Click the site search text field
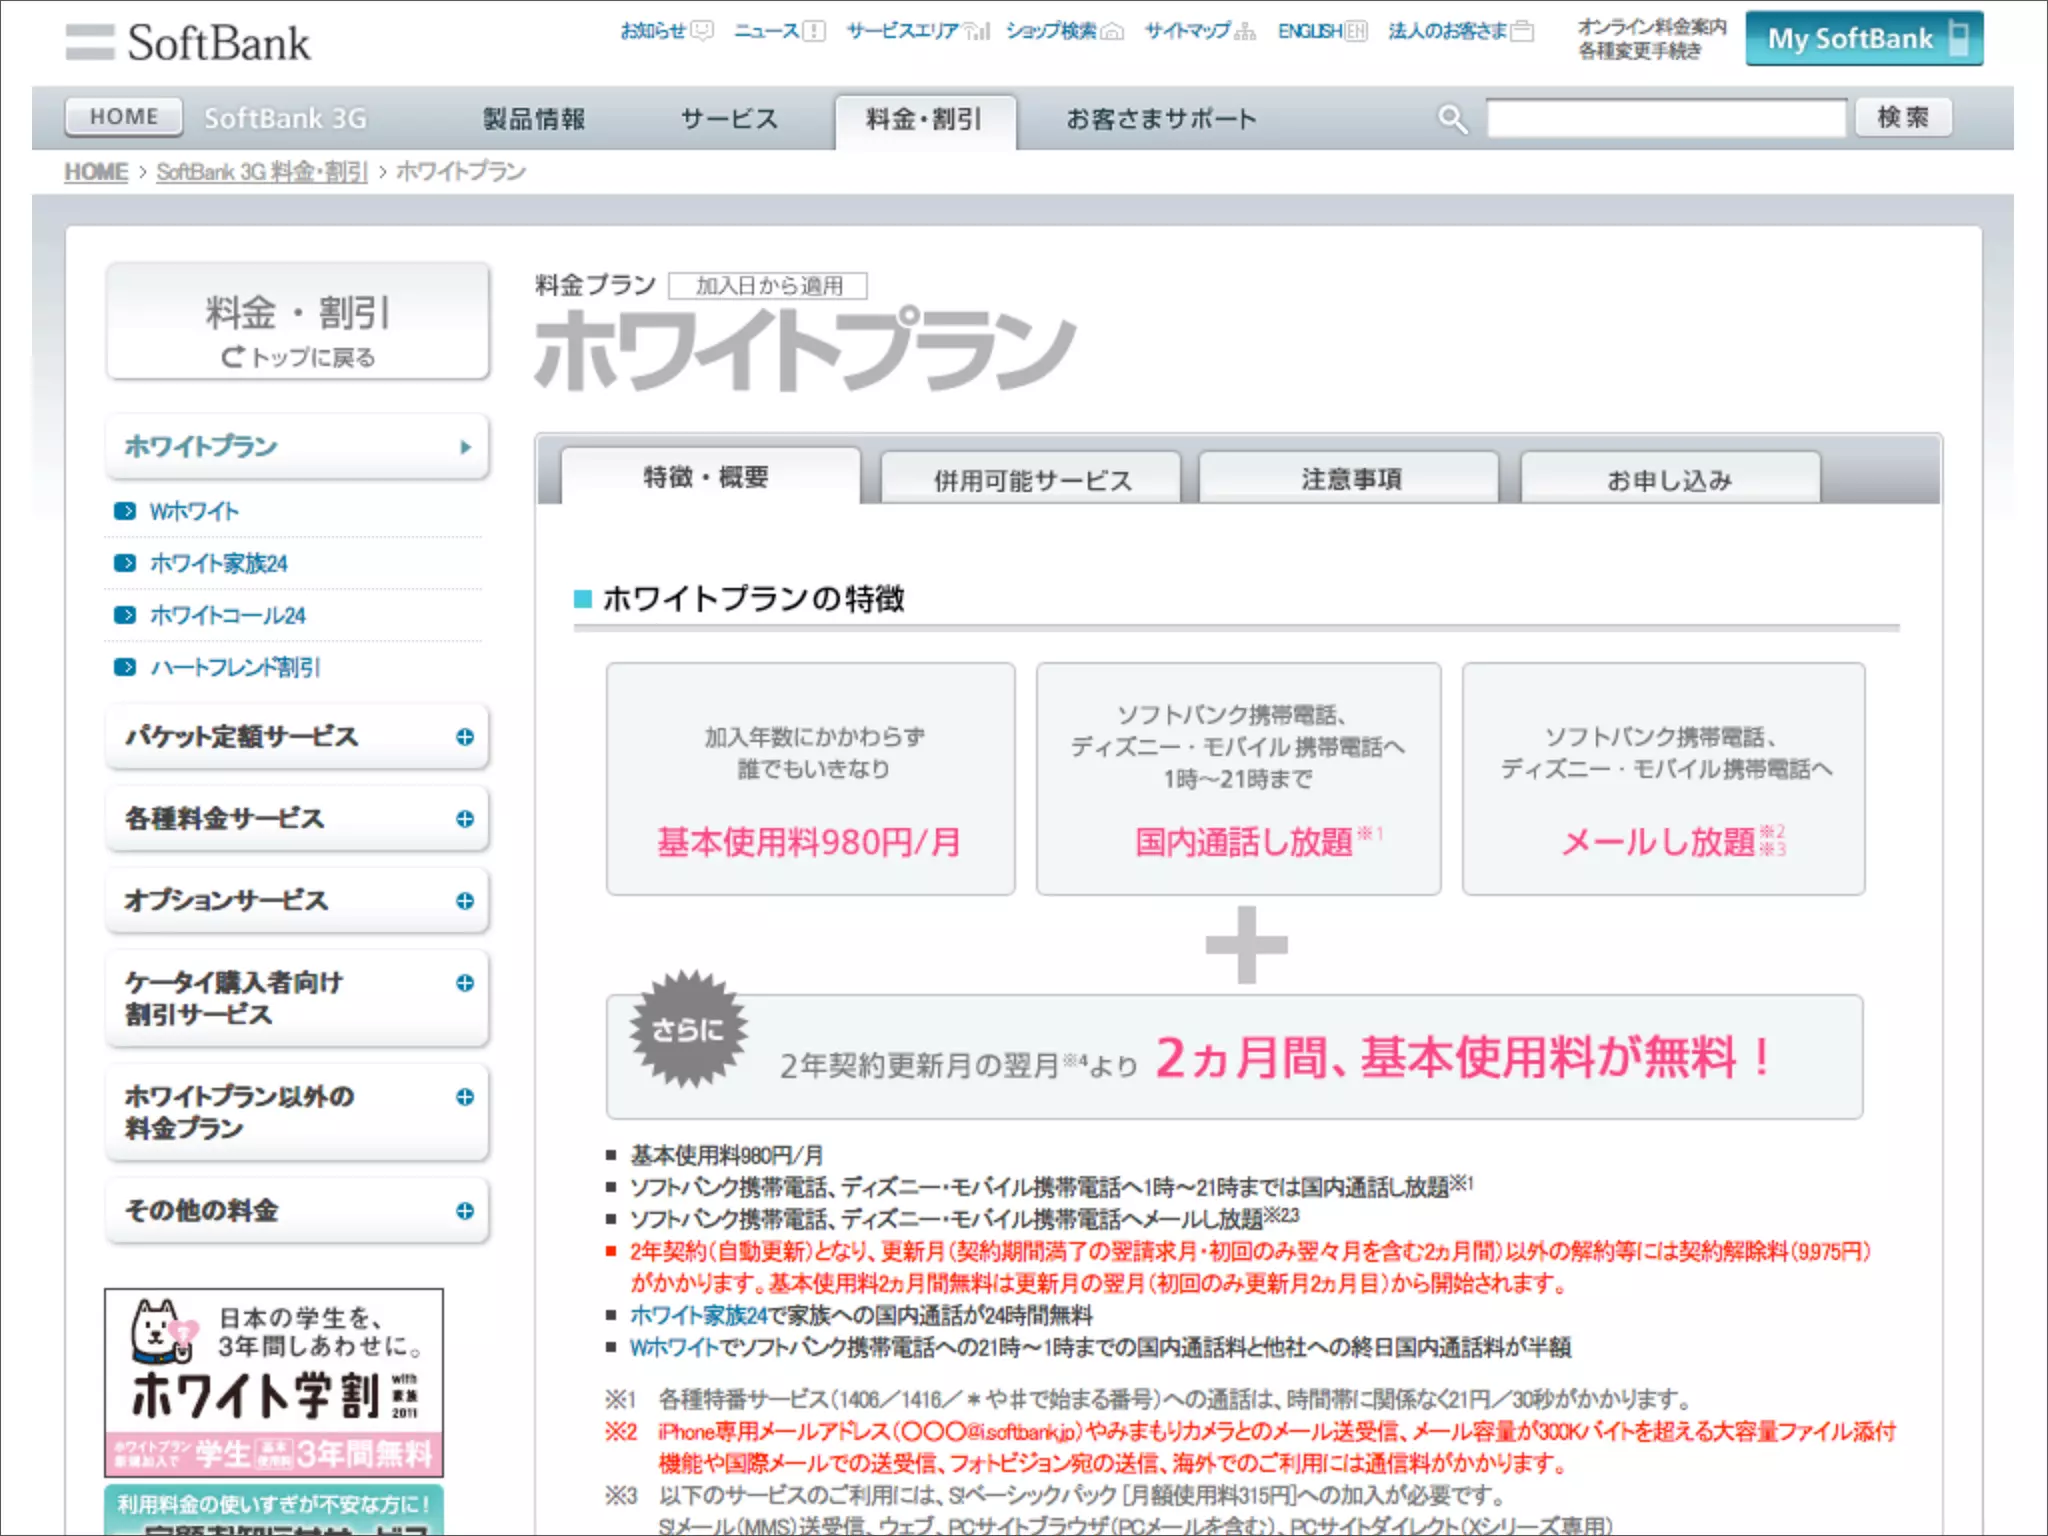2048x1536 pixels. (1665, 118)
